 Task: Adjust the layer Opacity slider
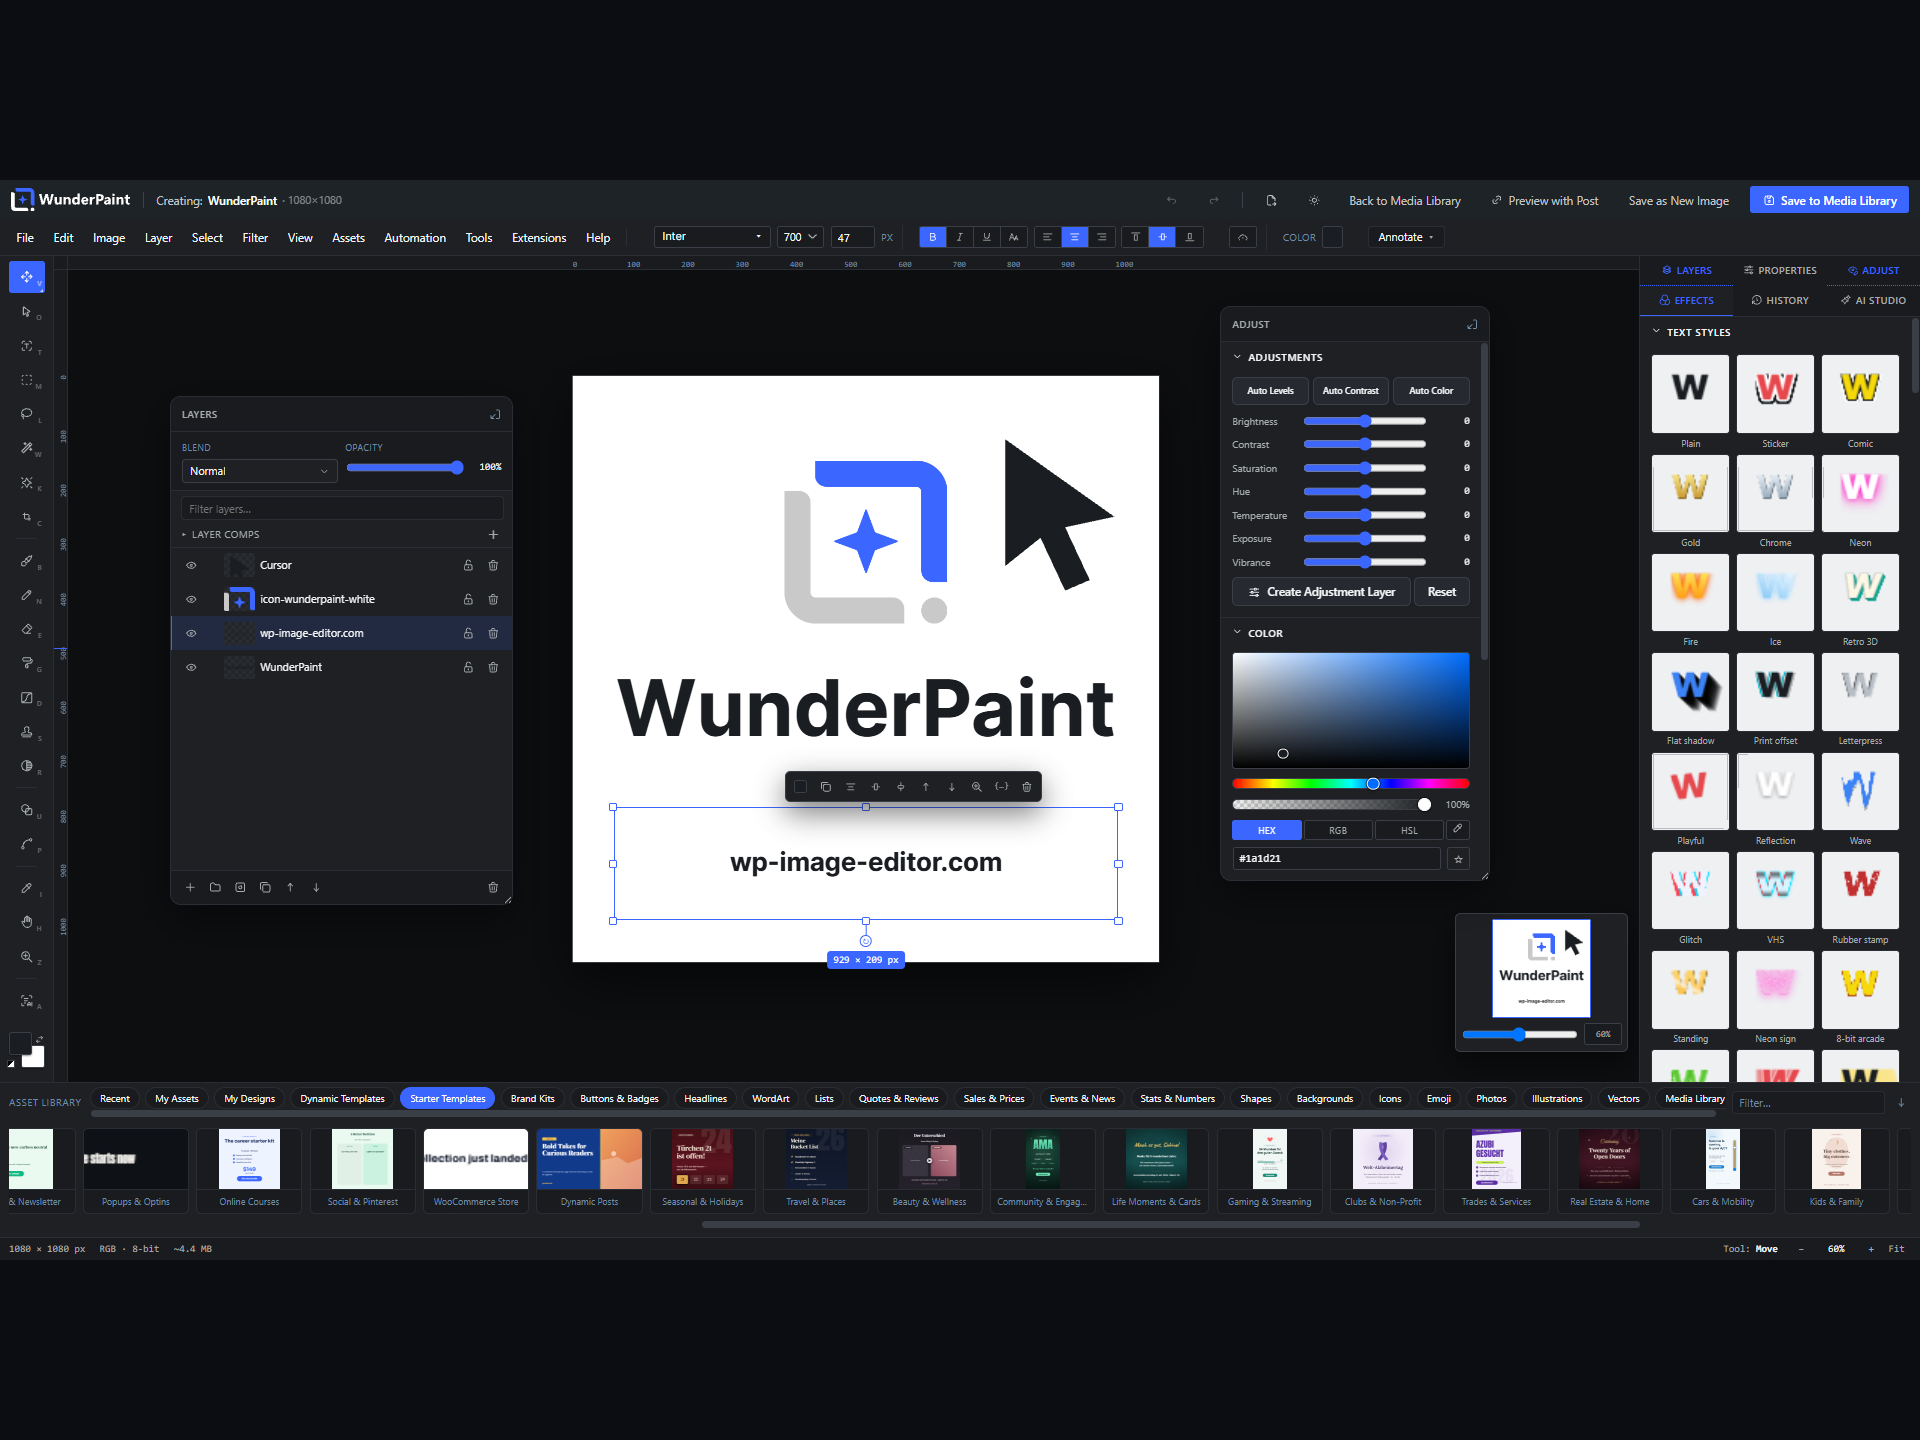coord(403,467)
